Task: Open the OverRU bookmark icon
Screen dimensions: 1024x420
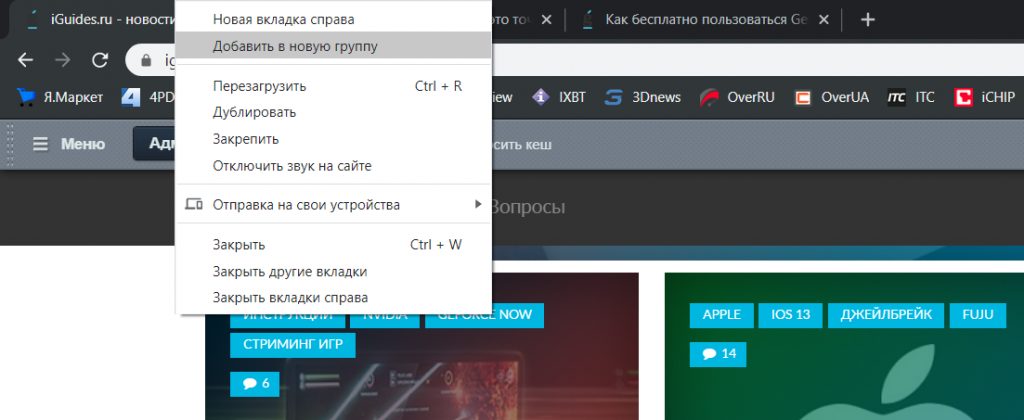Action: click(x=709, y=97)
